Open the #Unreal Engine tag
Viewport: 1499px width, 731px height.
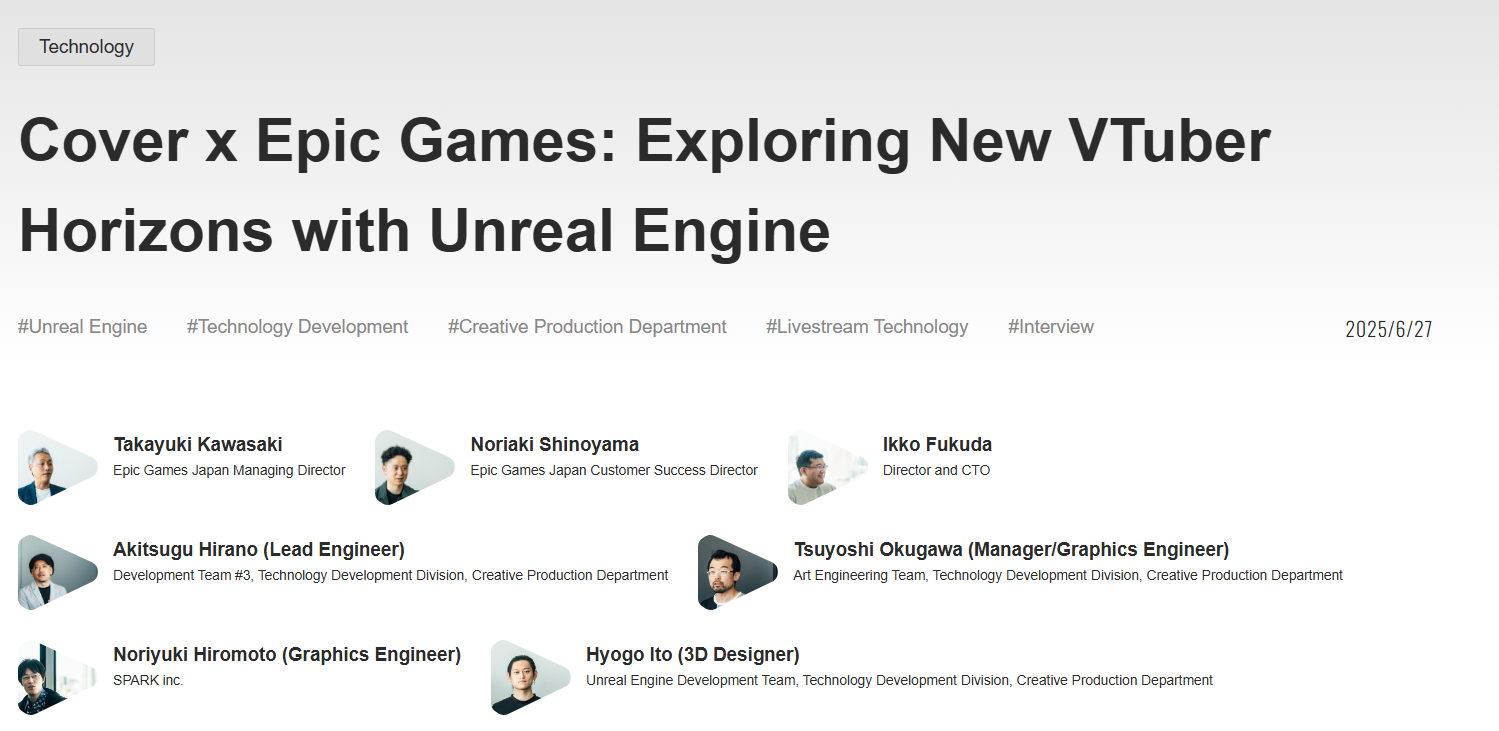click(x=82, y=327)
